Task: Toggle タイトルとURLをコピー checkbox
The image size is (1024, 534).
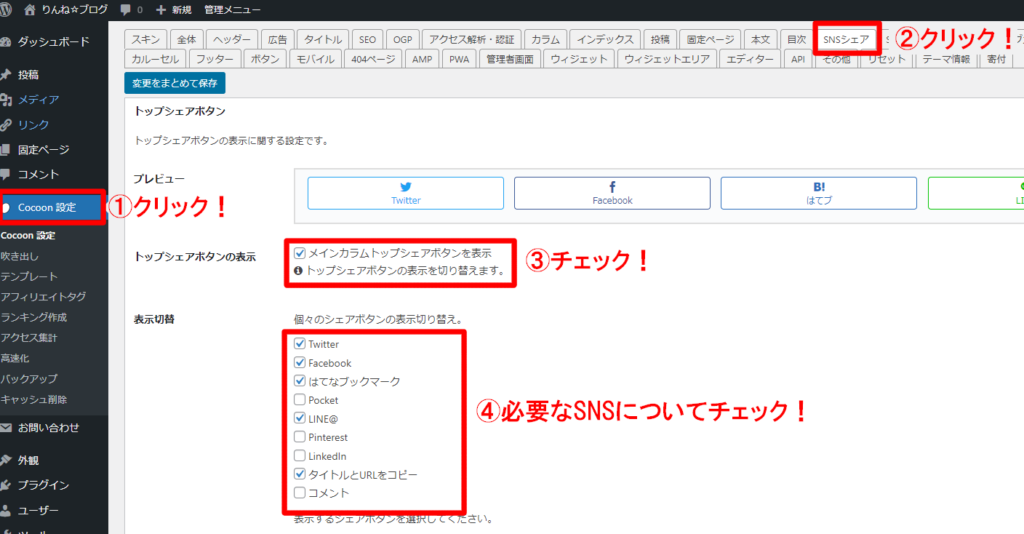Action: pyautogui.click(x=300, y=474)
